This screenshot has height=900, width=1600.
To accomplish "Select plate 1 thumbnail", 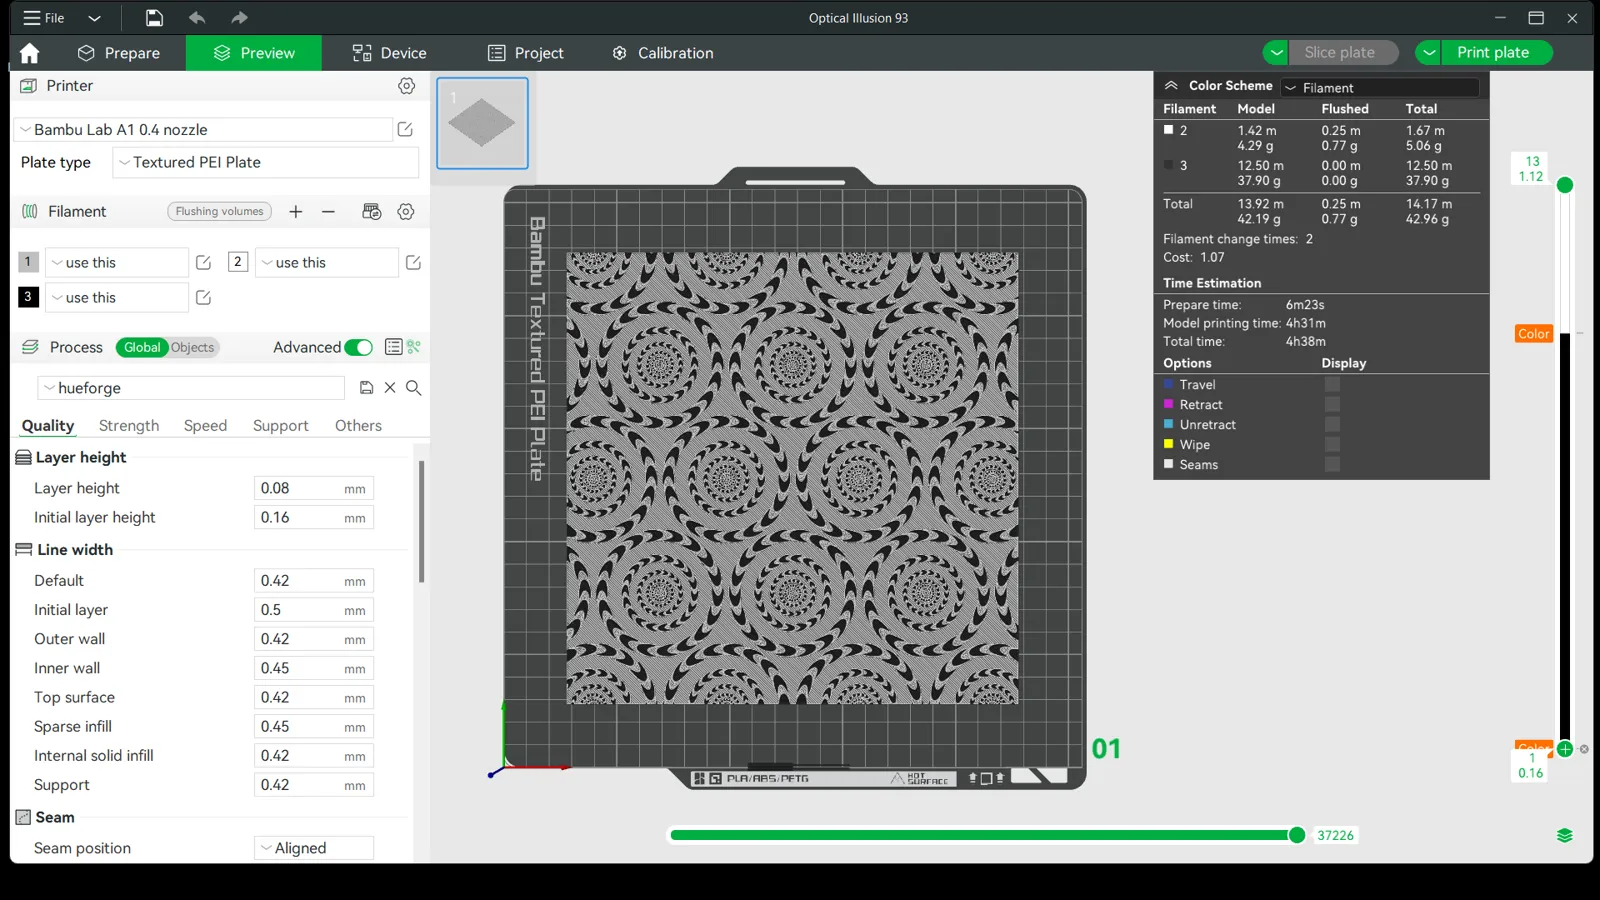I will pyautogui.click(x=482, y=123).
